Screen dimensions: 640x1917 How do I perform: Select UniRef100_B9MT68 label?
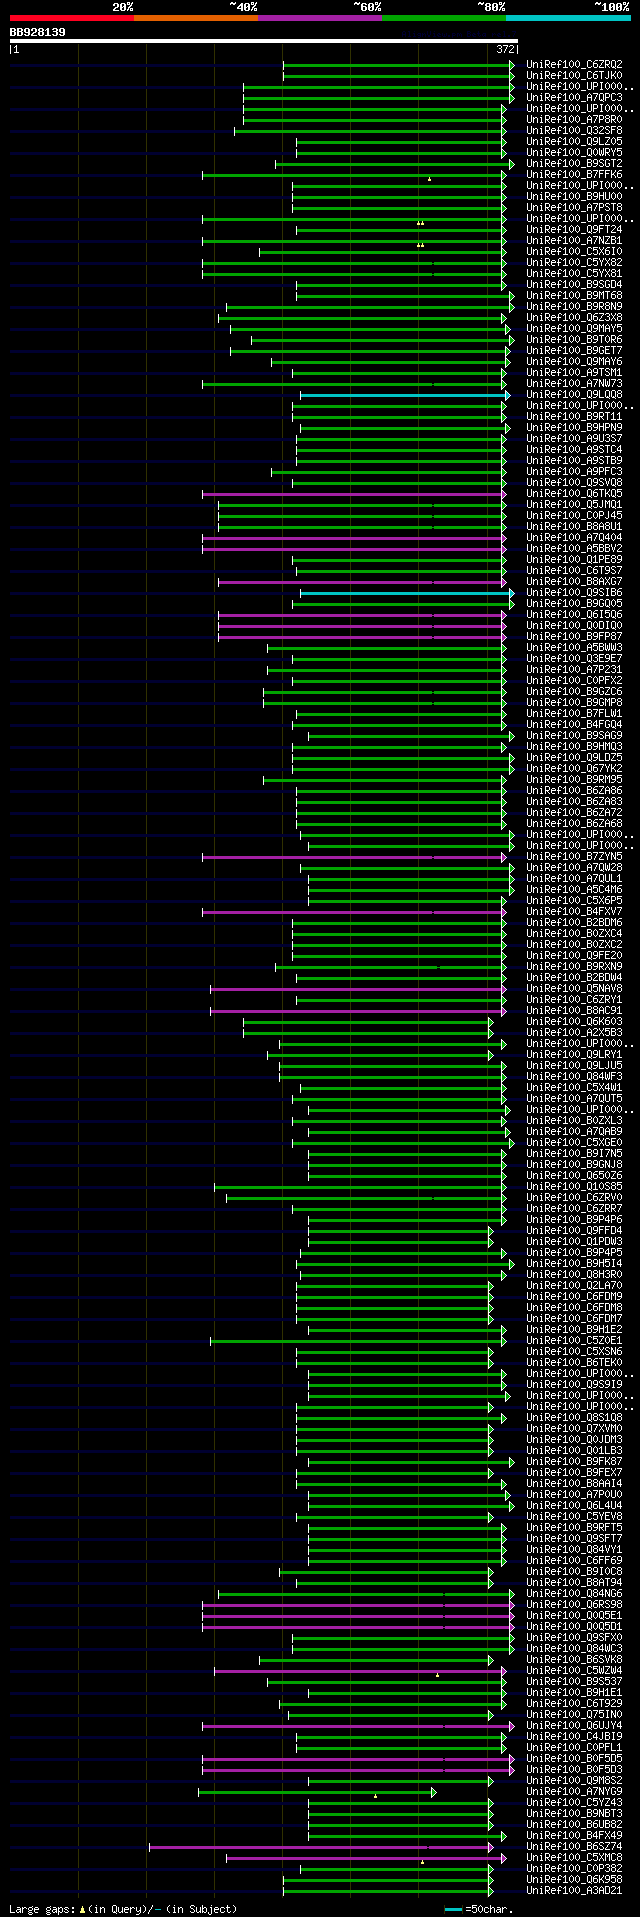click(x=574, y=296)
